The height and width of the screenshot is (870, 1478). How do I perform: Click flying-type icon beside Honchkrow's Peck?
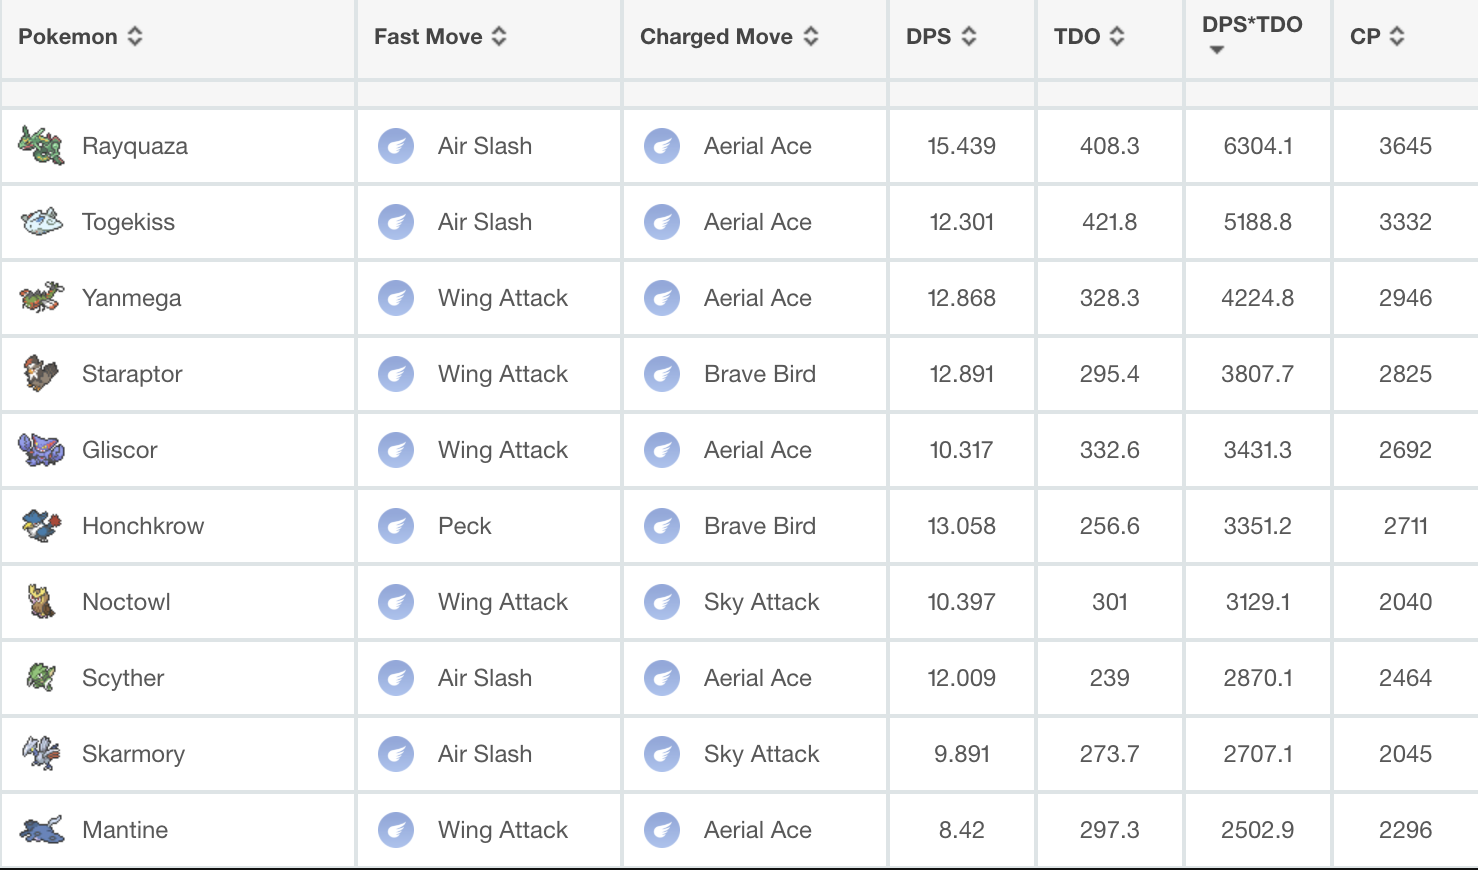coord(396,526)
